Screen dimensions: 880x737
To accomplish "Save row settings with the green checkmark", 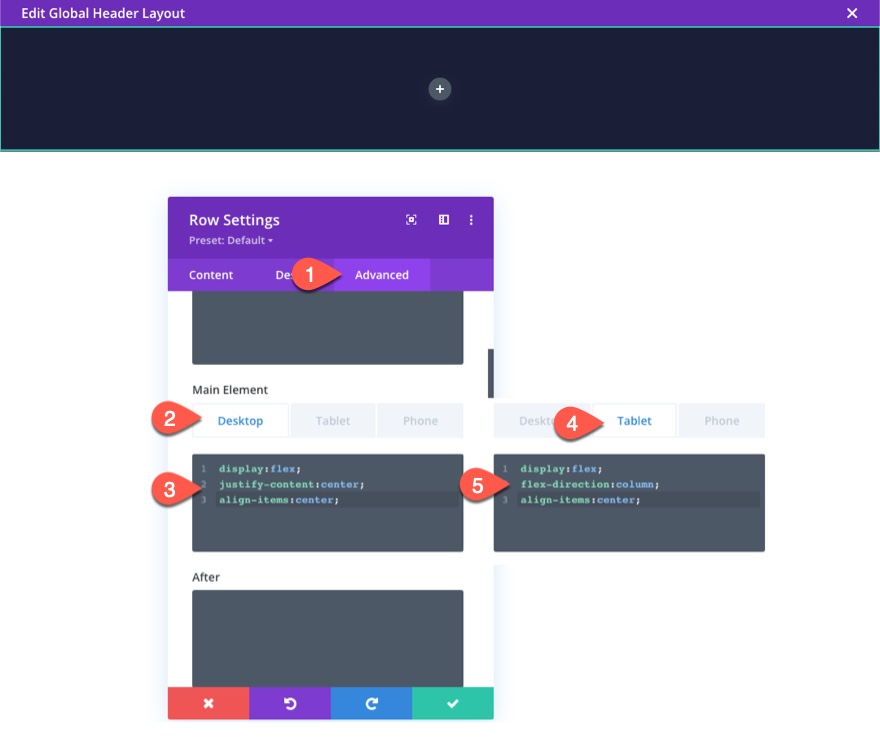I will coord(452,703).
